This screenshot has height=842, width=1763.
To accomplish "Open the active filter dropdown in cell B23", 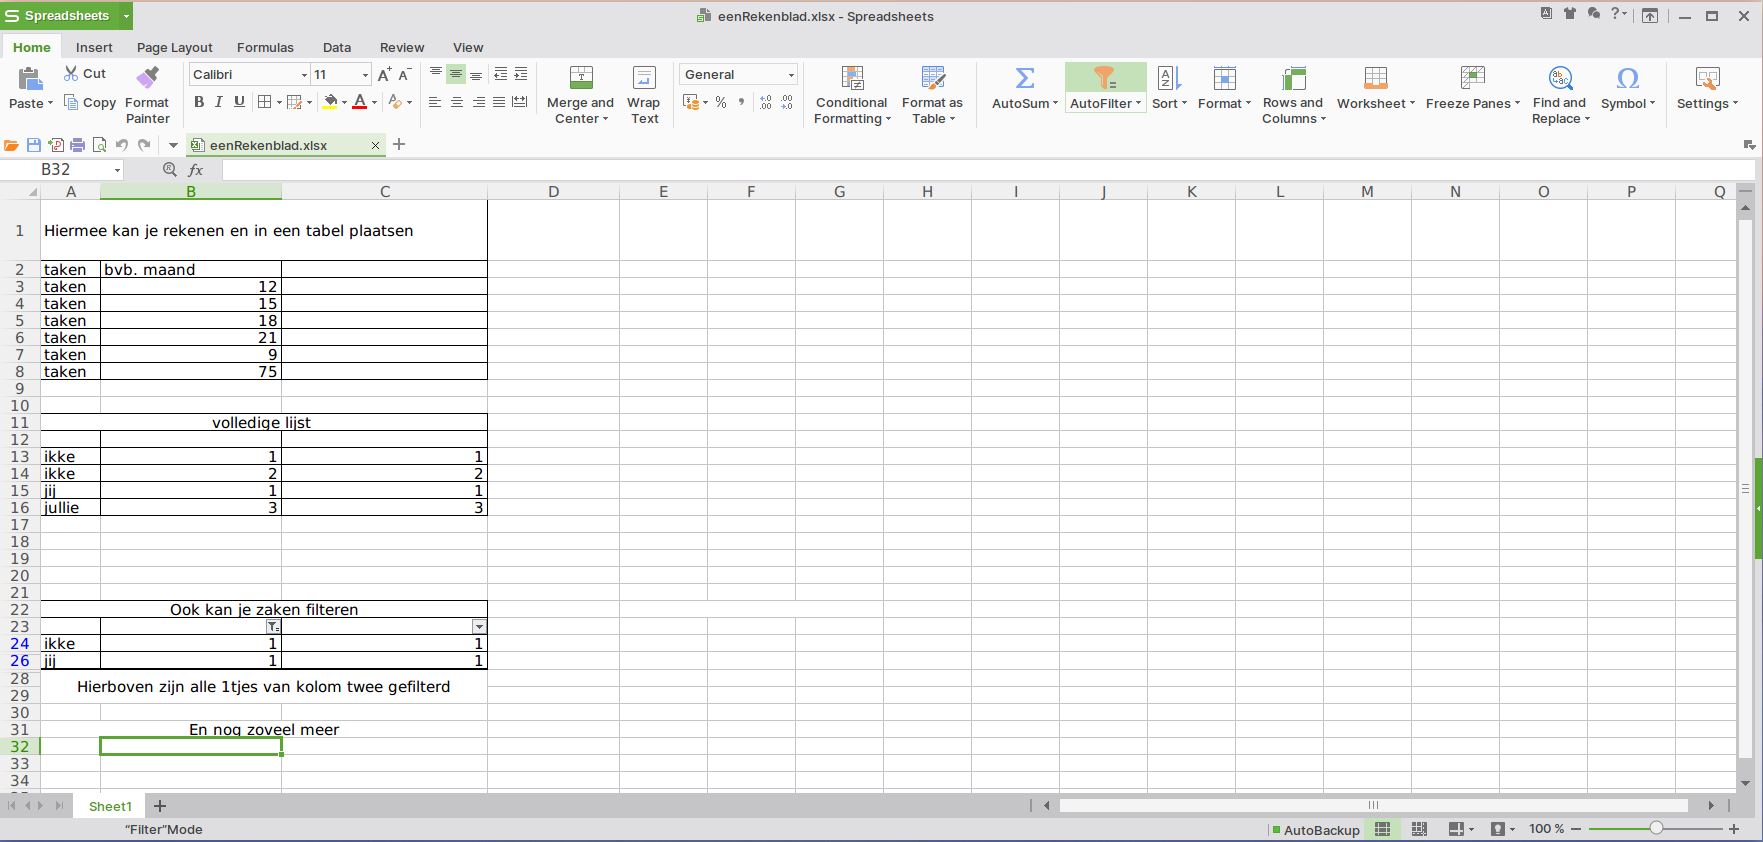I will tap(273, 626).
